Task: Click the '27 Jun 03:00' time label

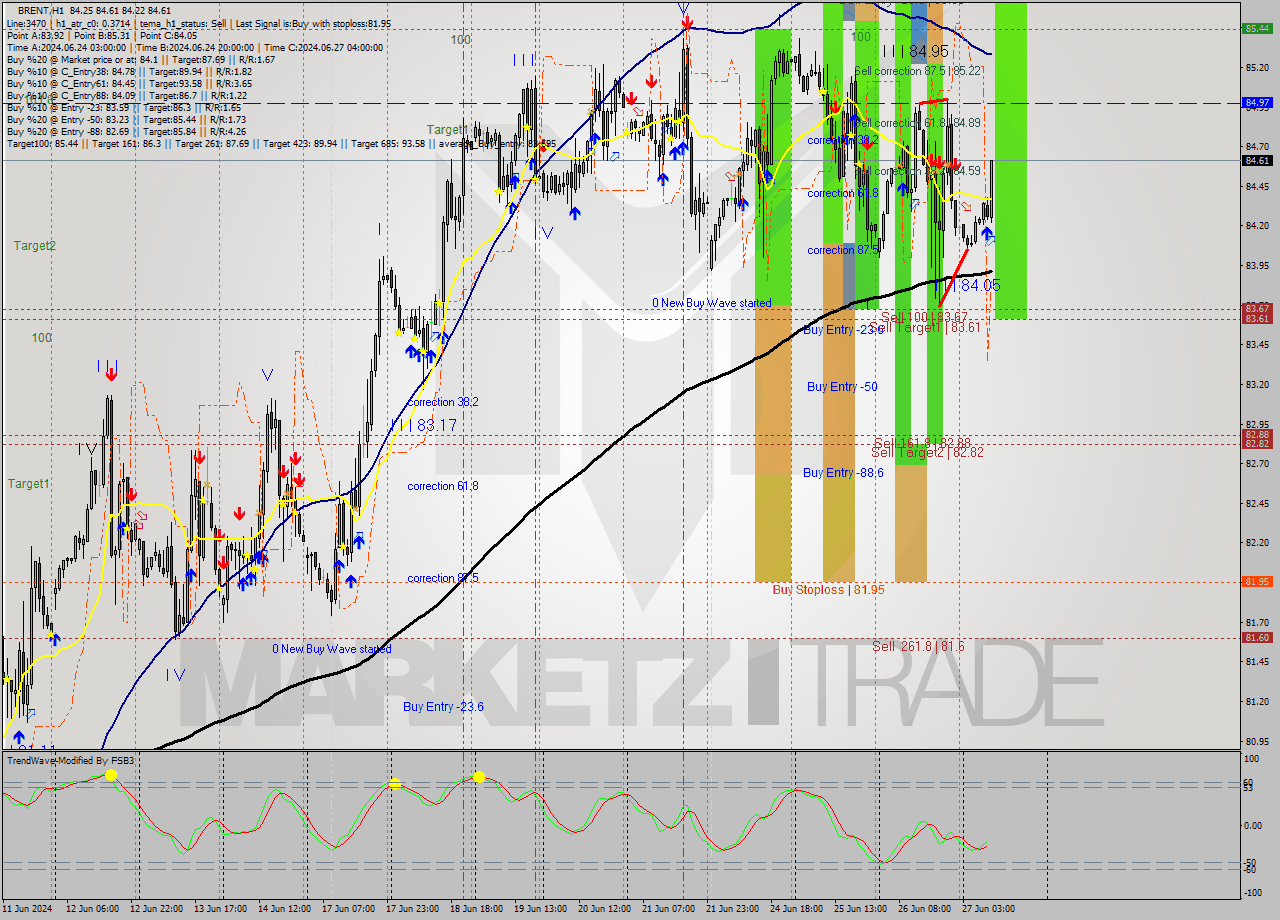Action: pyautogui.click(x=988, y=908)
